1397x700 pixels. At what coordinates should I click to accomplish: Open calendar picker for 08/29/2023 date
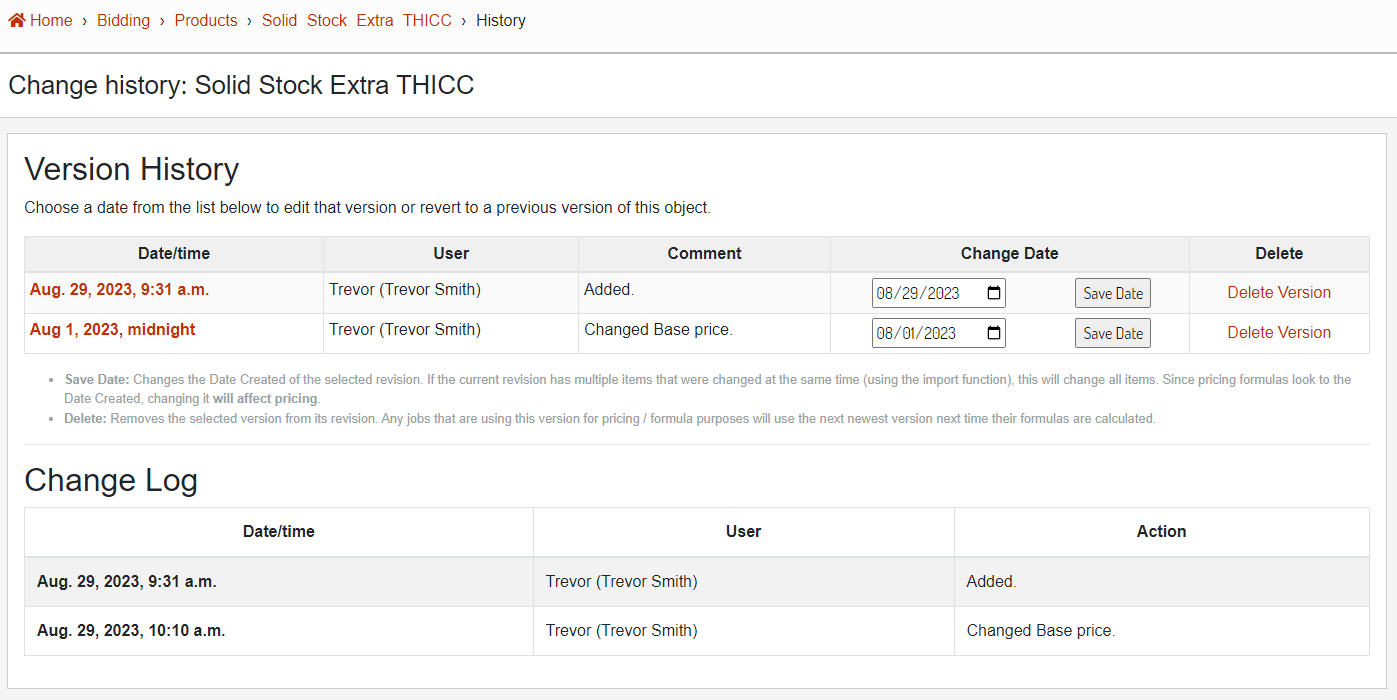993,293
